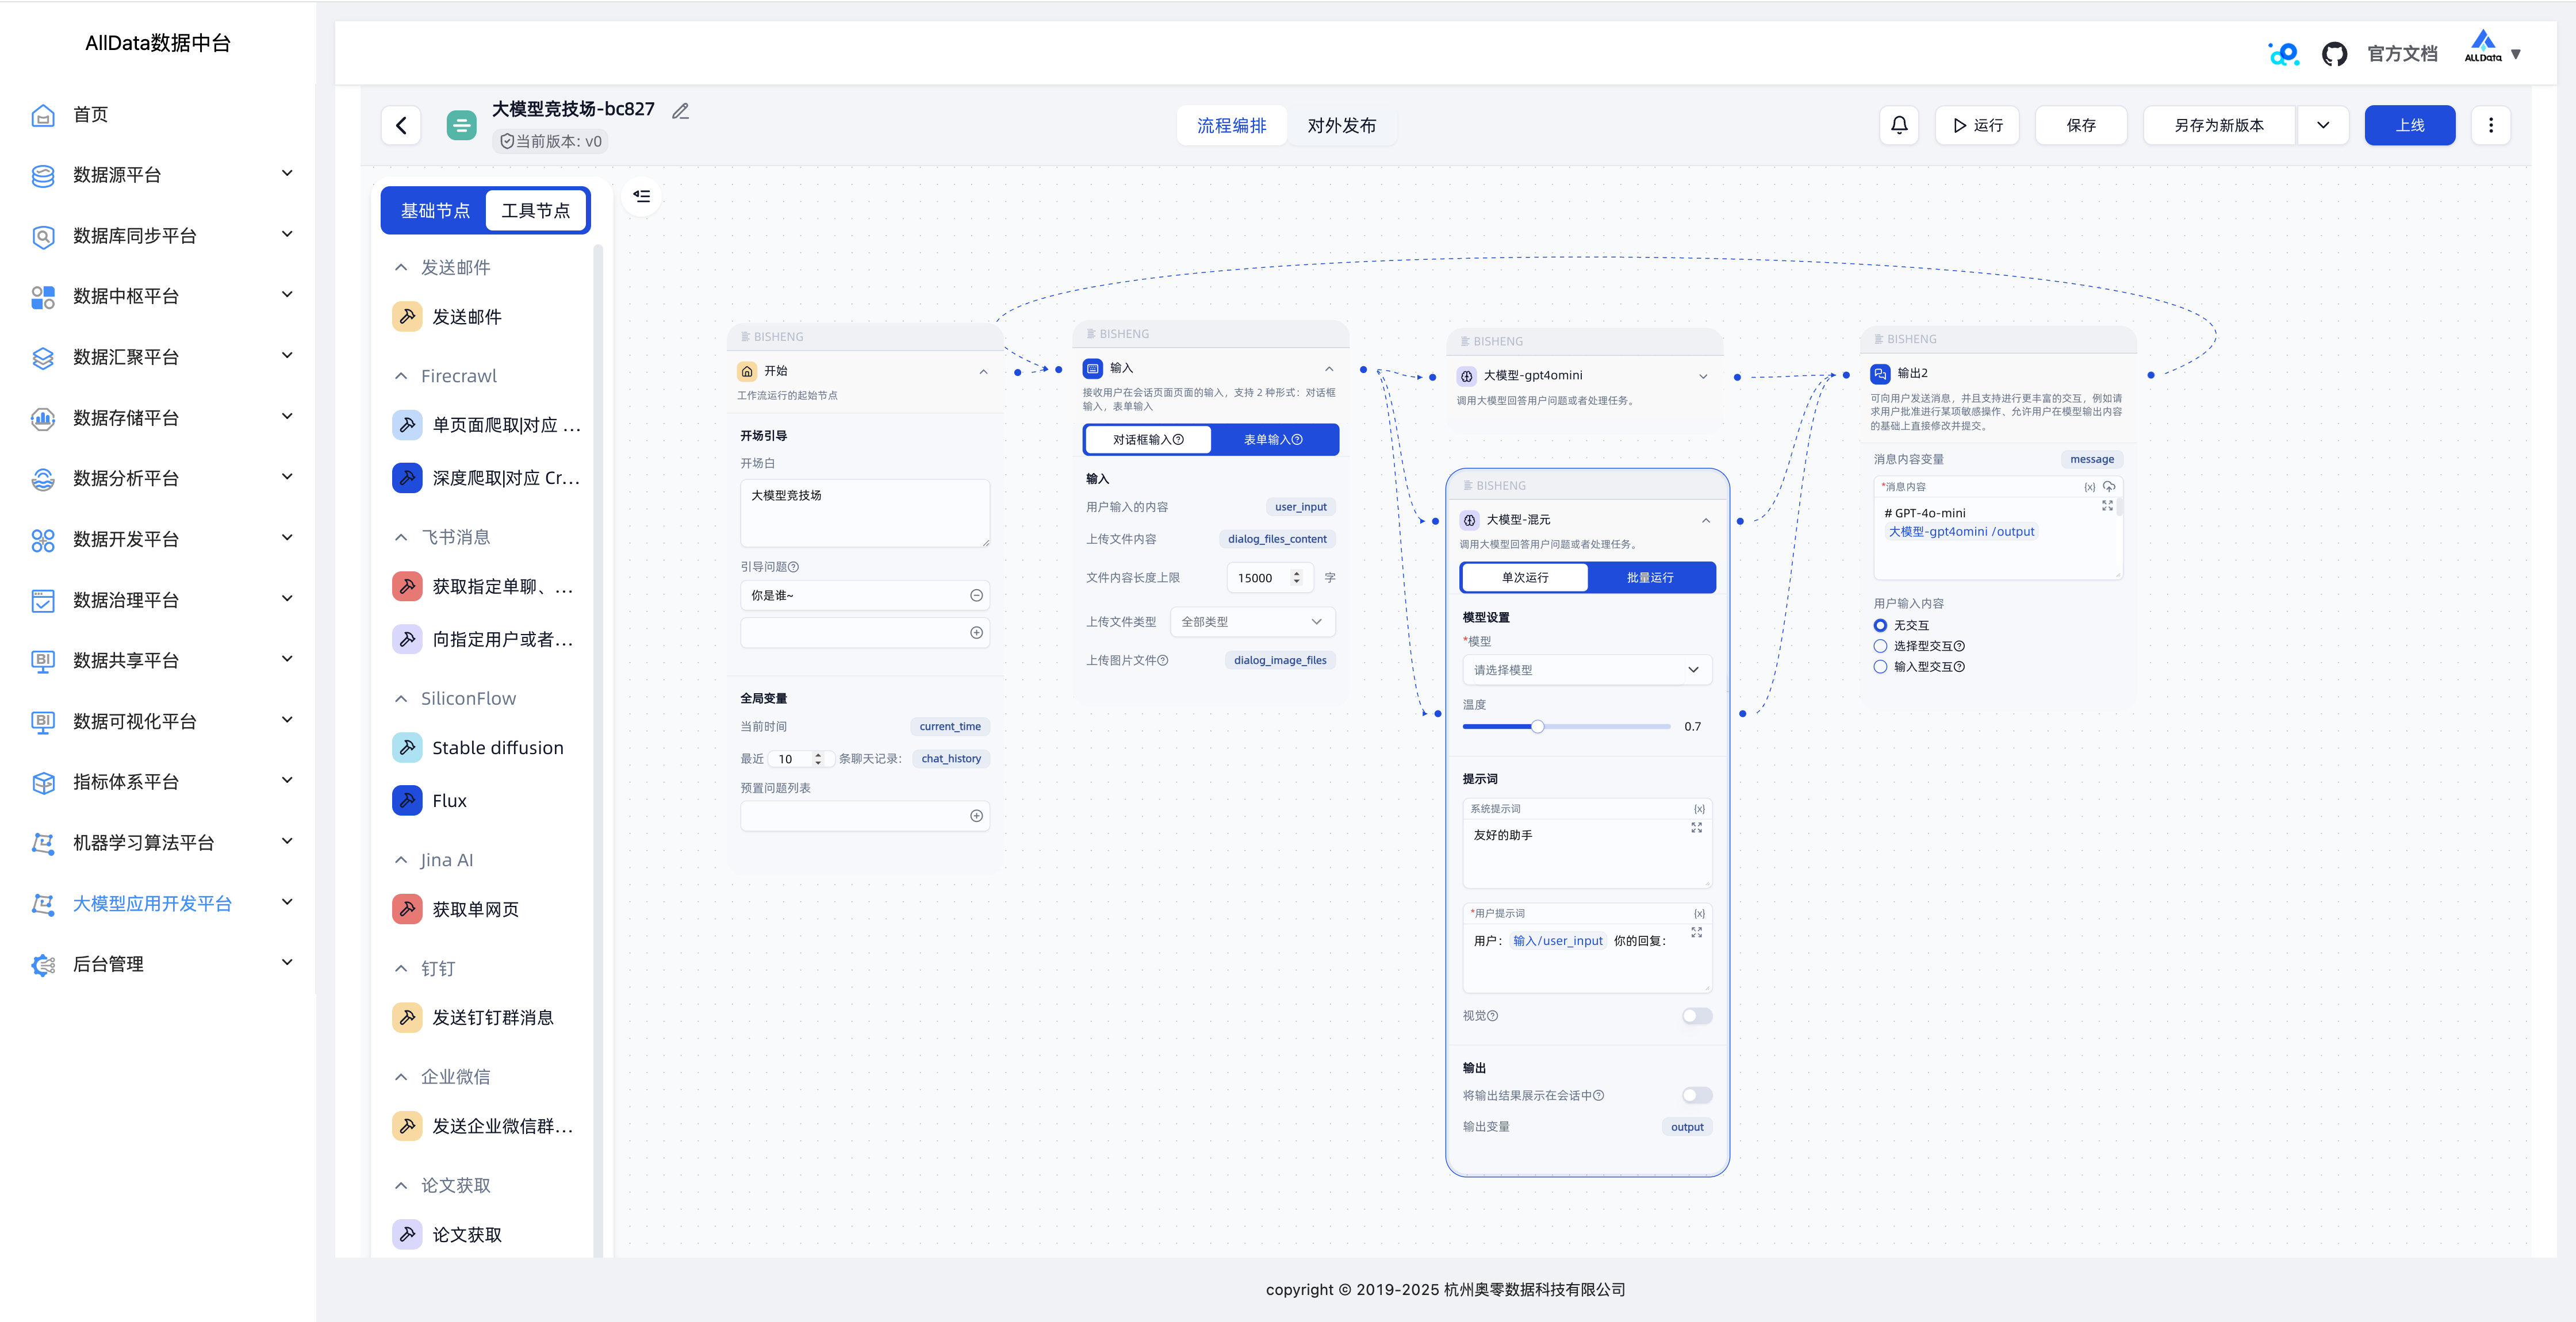Viewport: 2576px width, 1322px height.
Task: Click the 上线 publish button
Action: click(x=2409, y=125)
